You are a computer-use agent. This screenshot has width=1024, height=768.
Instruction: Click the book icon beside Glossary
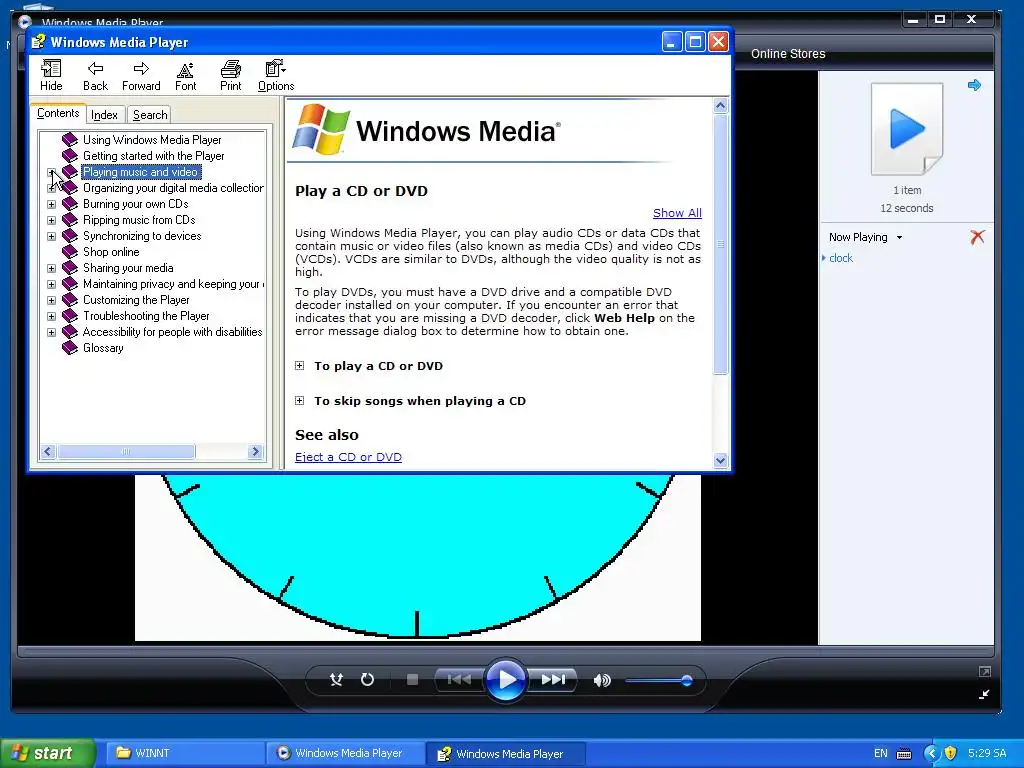[70, 347]
